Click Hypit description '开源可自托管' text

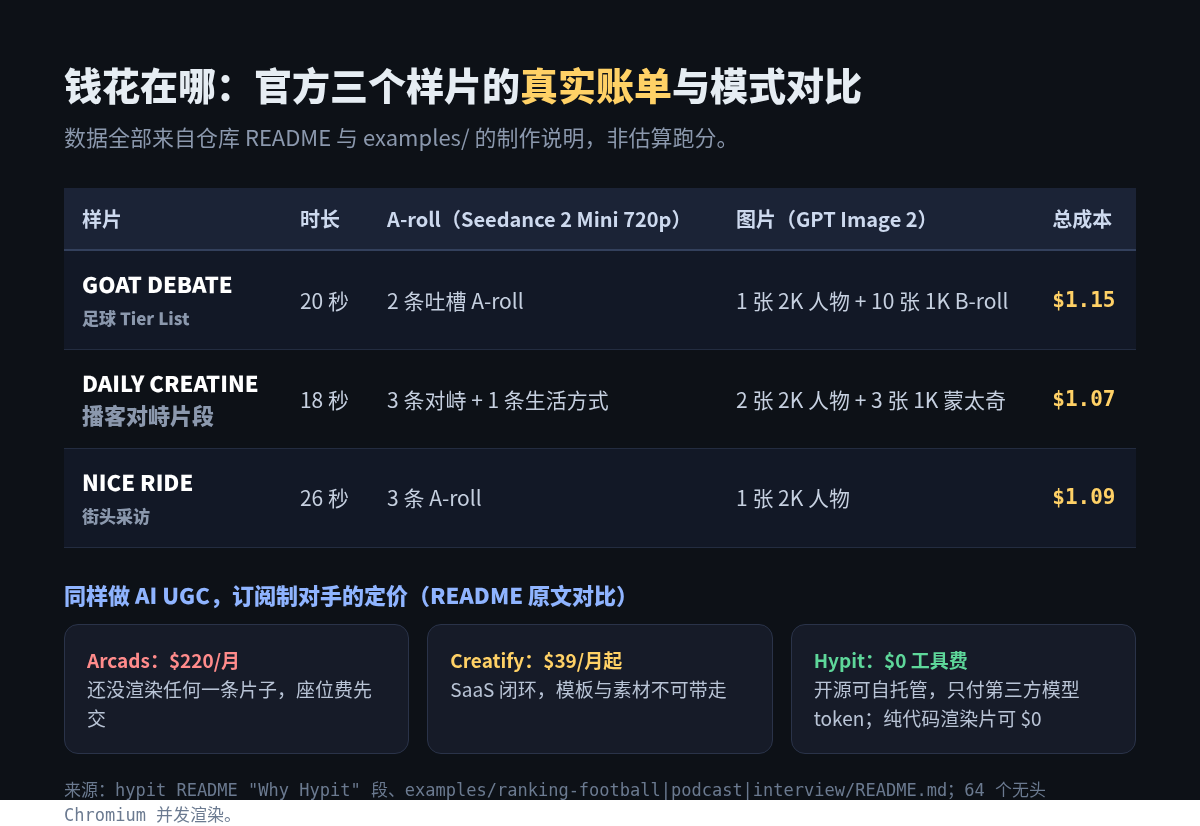tap(947, 704)
